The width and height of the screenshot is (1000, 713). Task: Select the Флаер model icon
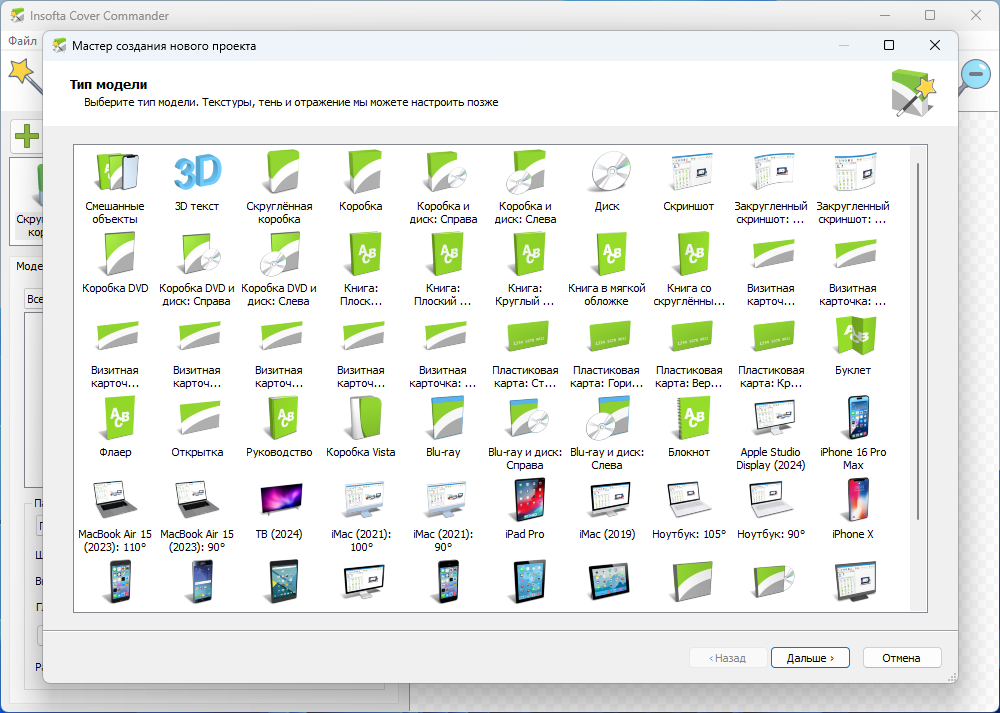(115, 420)
